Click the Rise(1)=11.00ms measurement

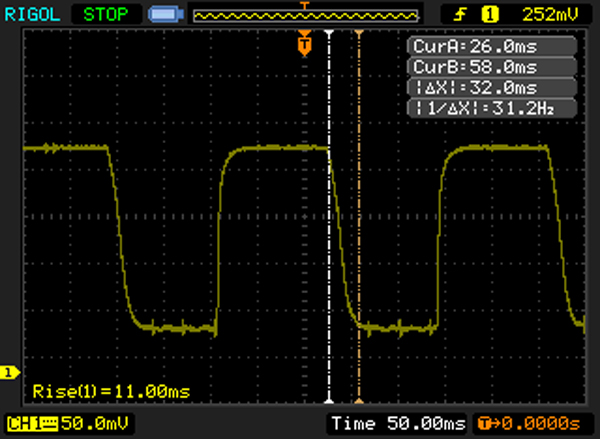(x=111, y=392)
